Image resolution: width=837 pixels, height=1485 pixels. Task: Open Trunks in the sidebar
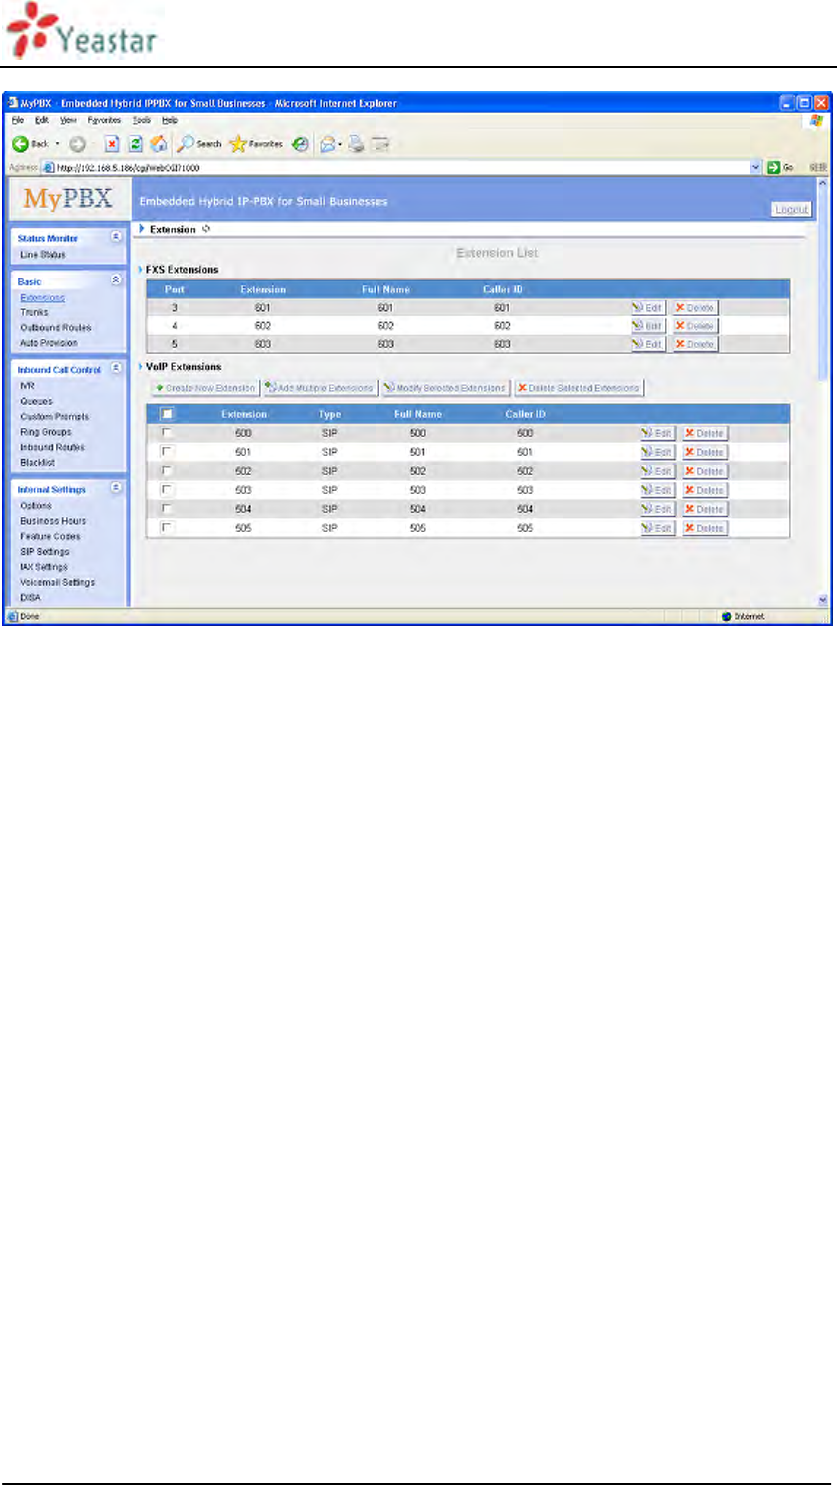(x=34, y=312)
